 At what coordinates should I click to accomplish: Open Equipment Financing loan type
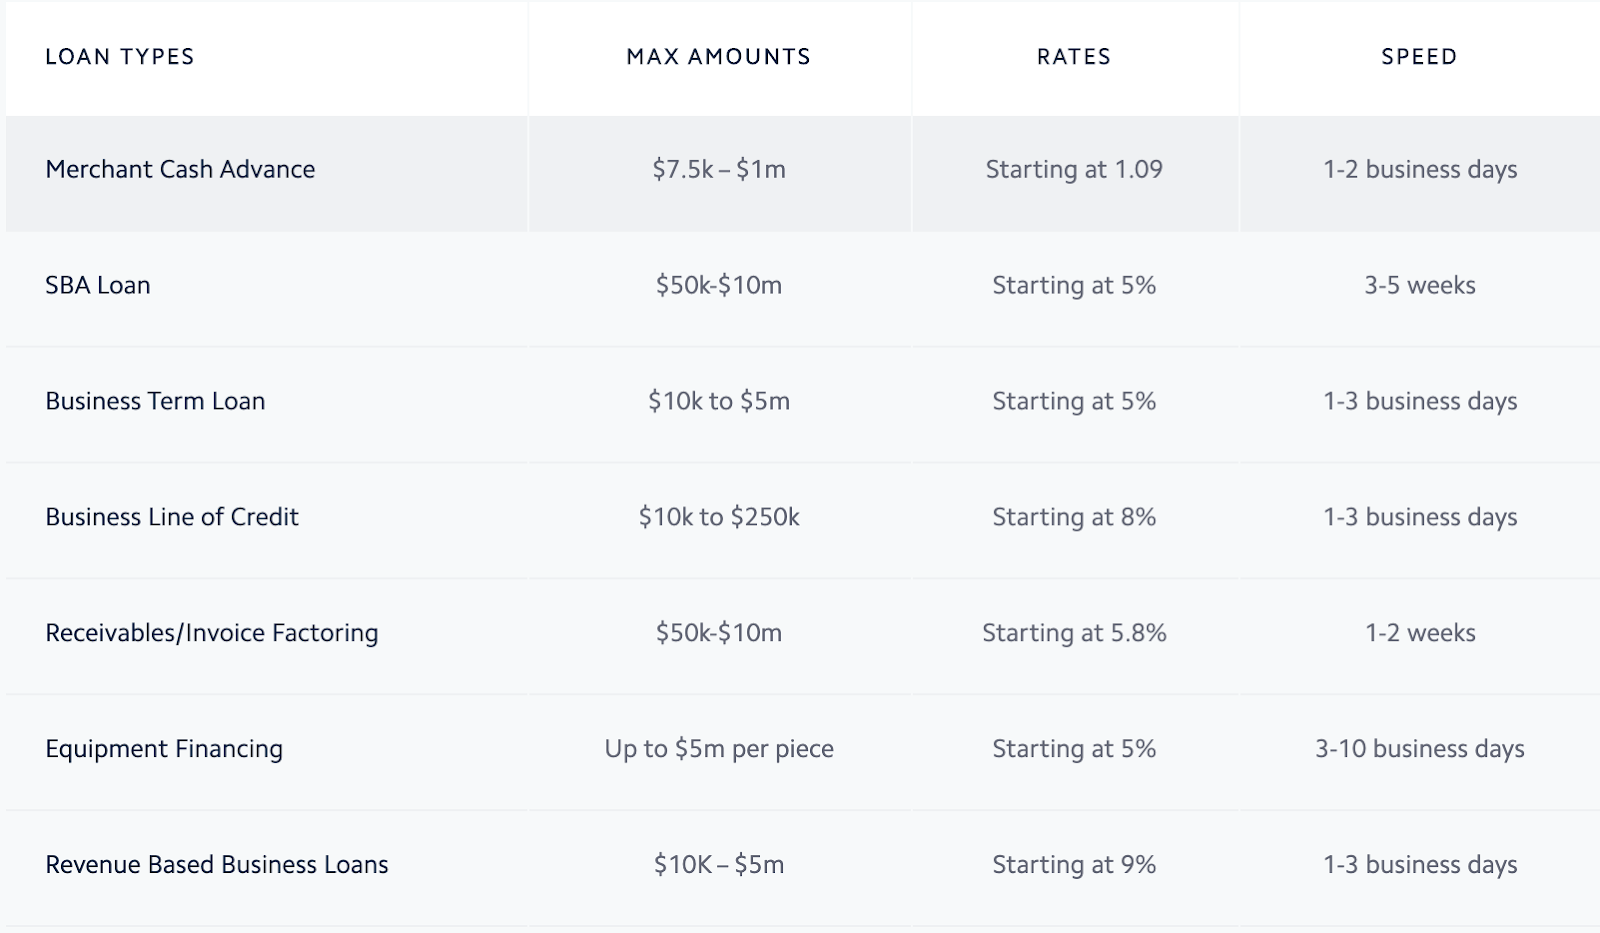coord(164,749)
